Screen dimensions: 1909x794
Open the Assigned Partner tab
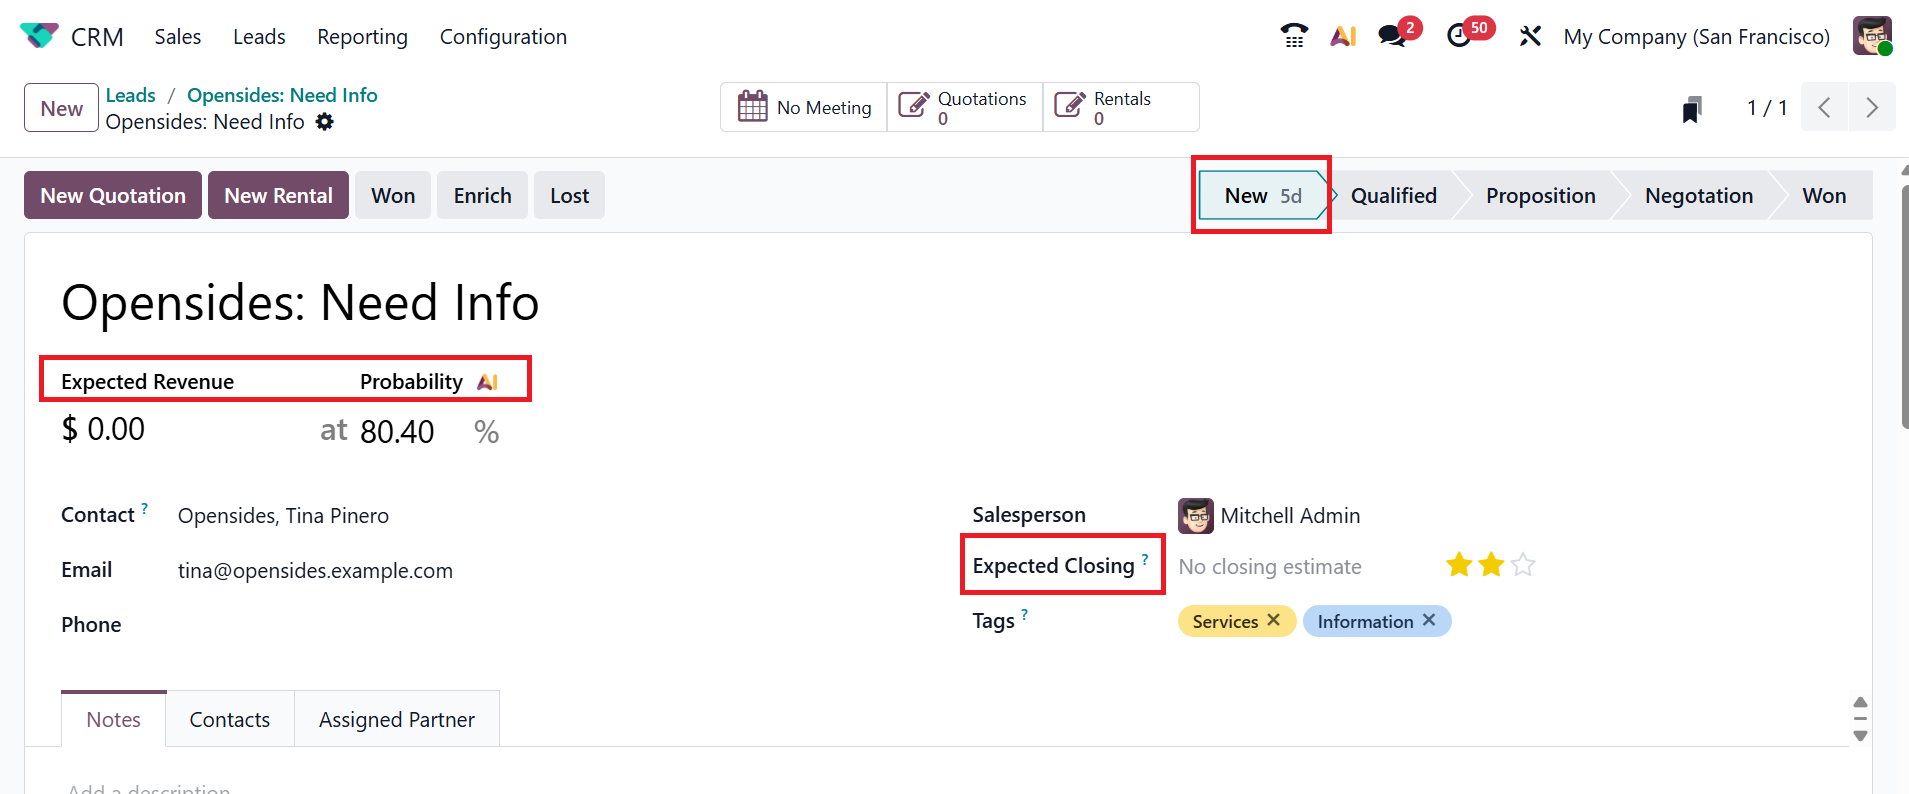[x=397, y=719]
